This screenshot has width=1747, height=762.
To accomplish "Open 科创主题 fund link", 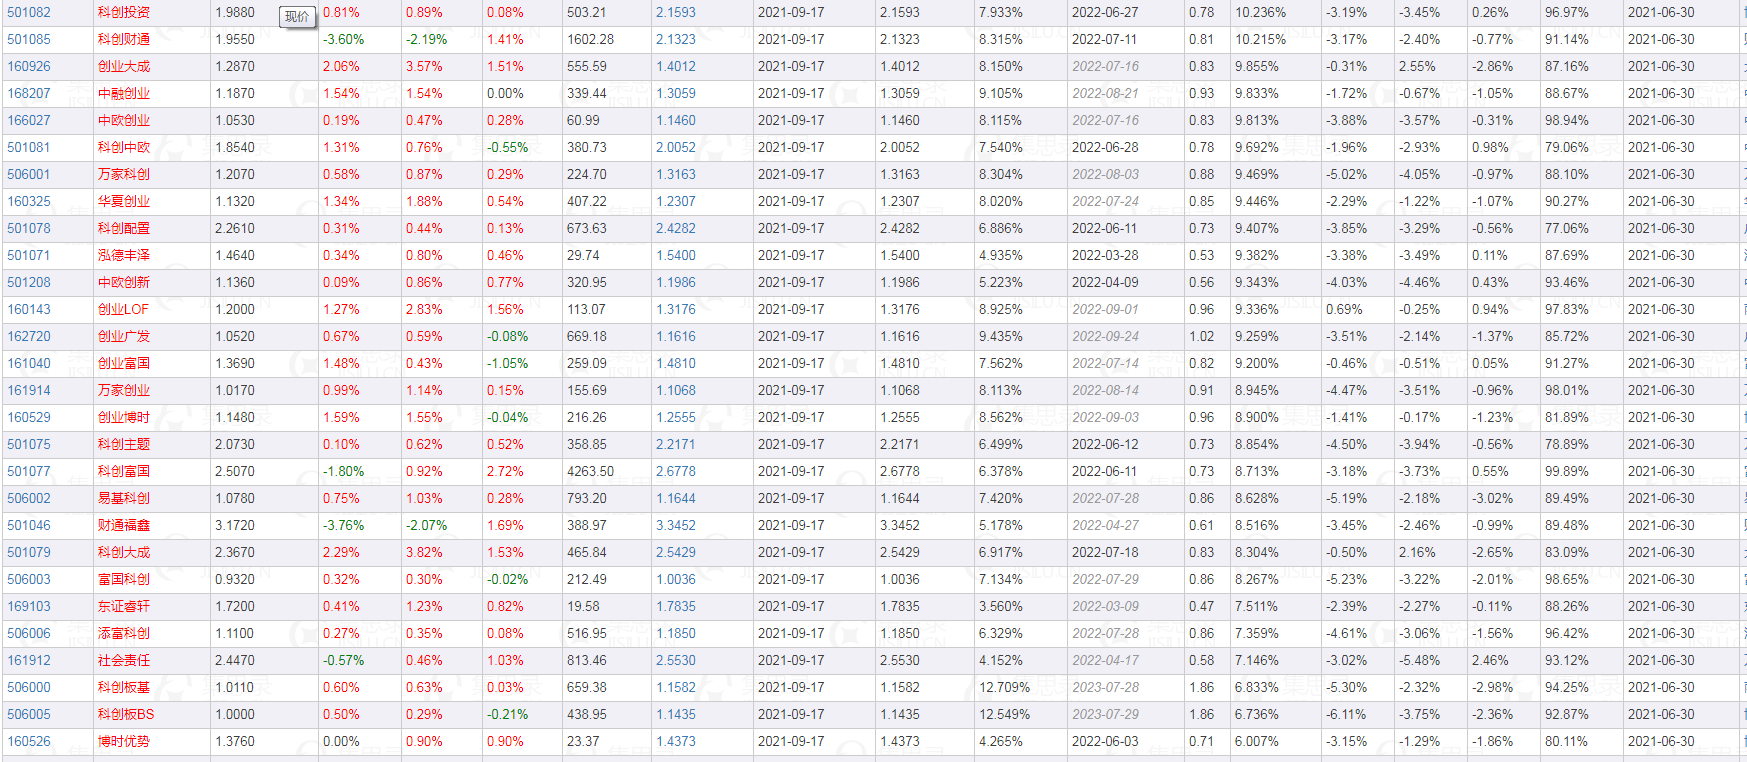I will [x=124, y=444].
